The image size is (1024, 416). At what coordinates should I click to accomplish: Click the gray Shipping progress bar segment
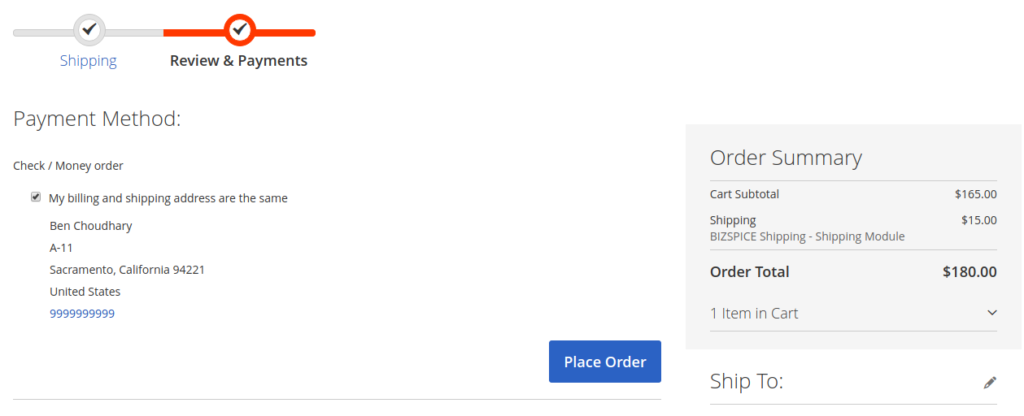(88, 33)
